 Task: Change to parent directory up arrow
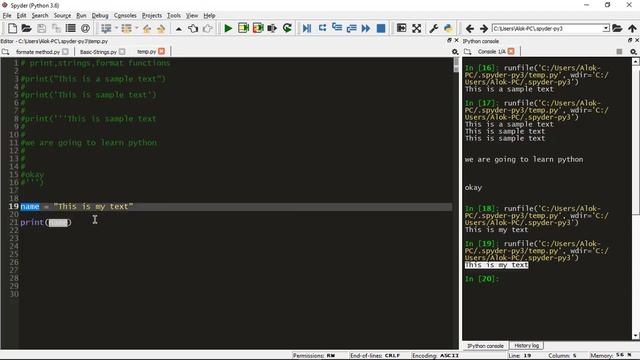pyautogui.click(x=632, y=28)
